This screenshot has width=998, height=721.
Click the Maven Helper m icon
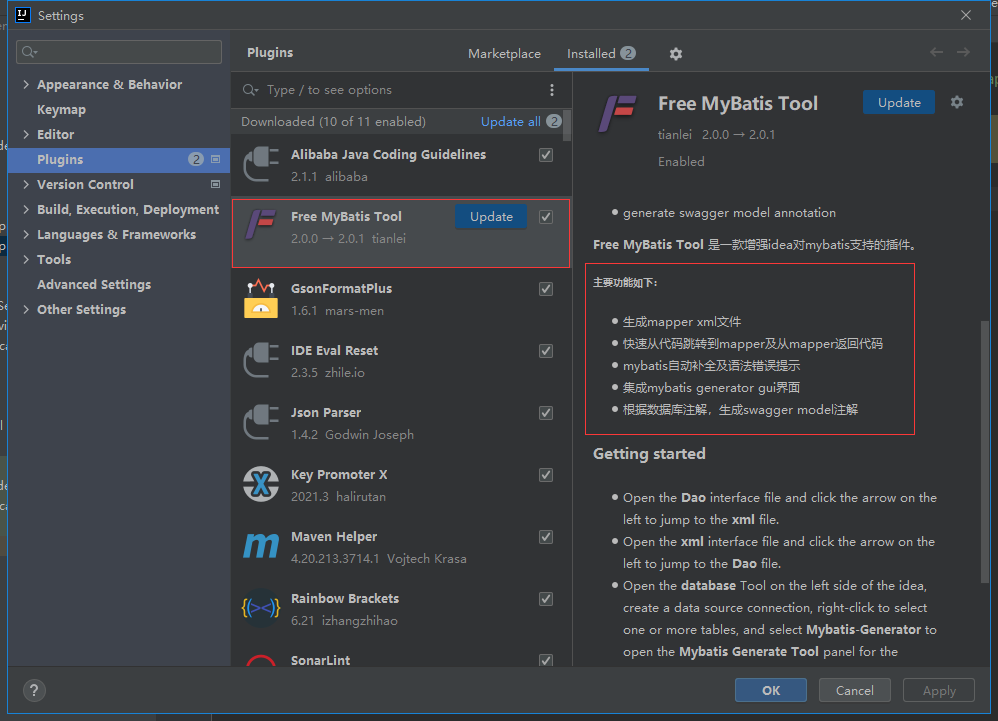tap(261, 546)
